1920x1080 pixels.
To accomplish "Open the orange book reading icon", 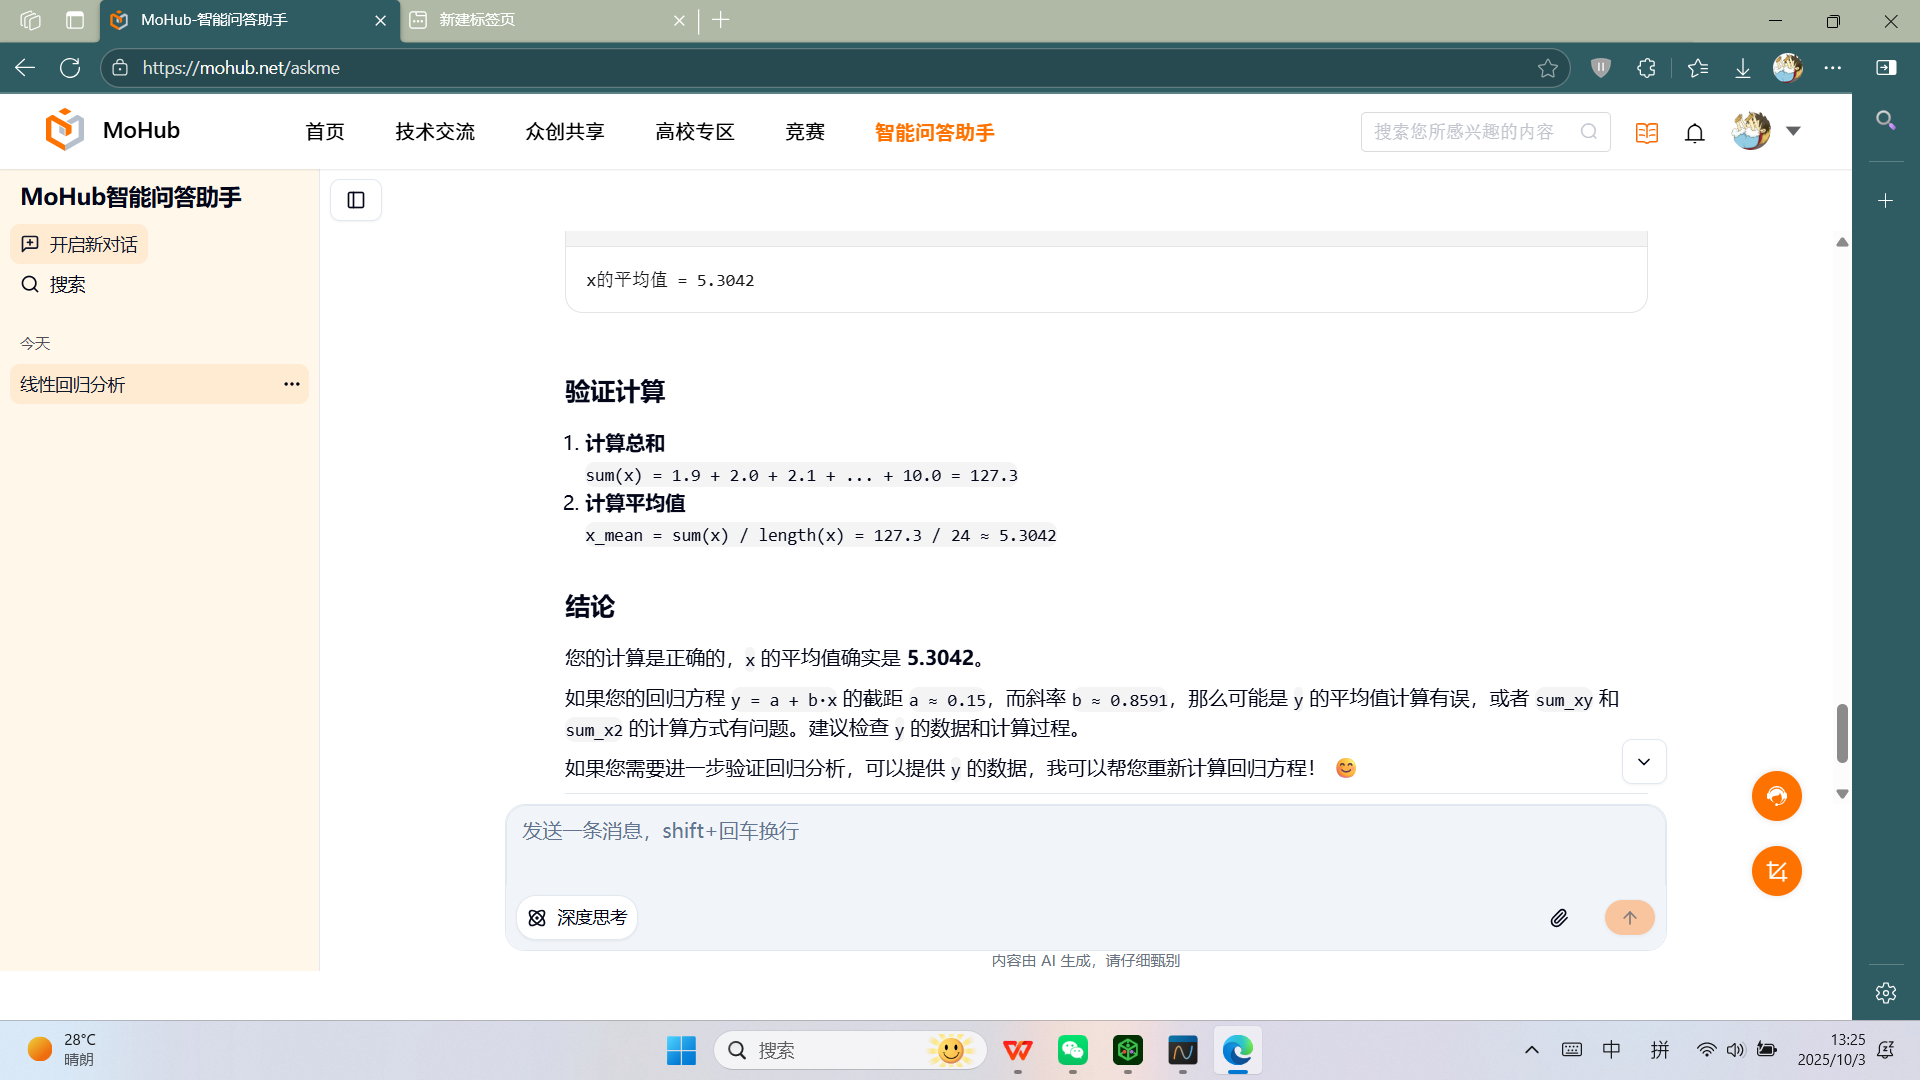I will point(1647,132).
